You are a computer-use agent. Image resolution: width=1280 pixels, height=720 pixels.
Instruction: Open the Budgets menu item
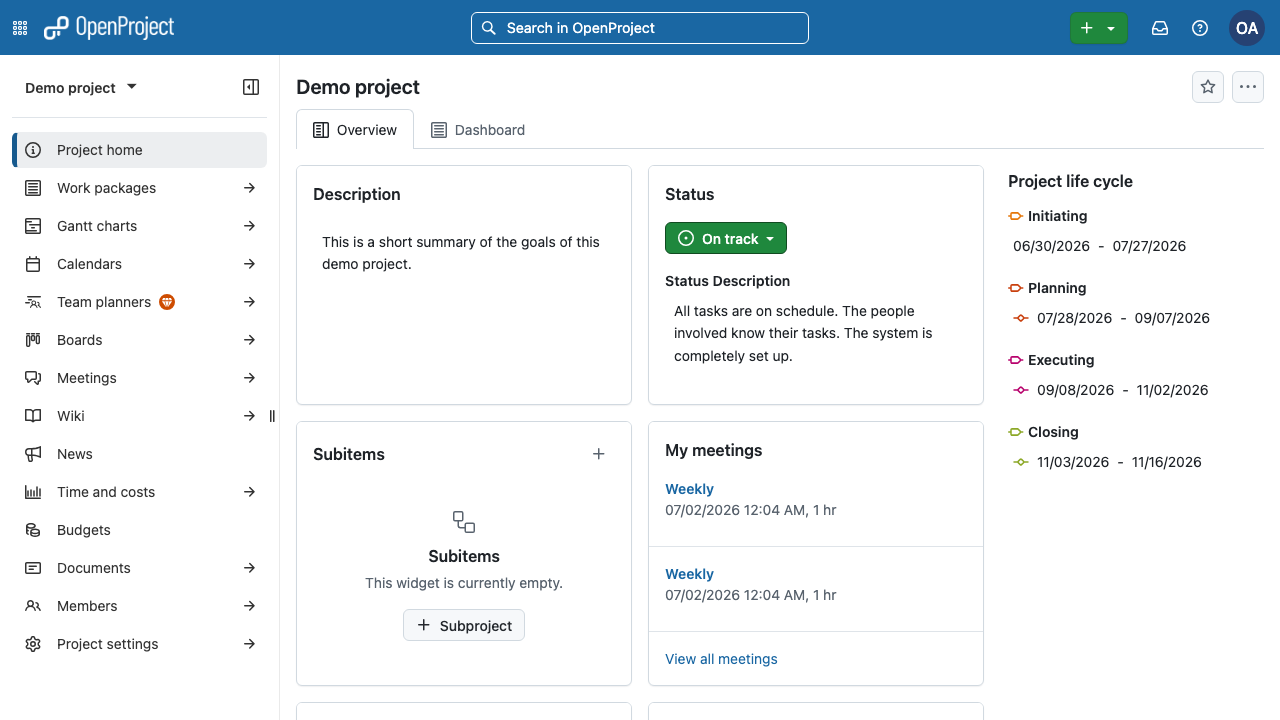coord(139,530)
